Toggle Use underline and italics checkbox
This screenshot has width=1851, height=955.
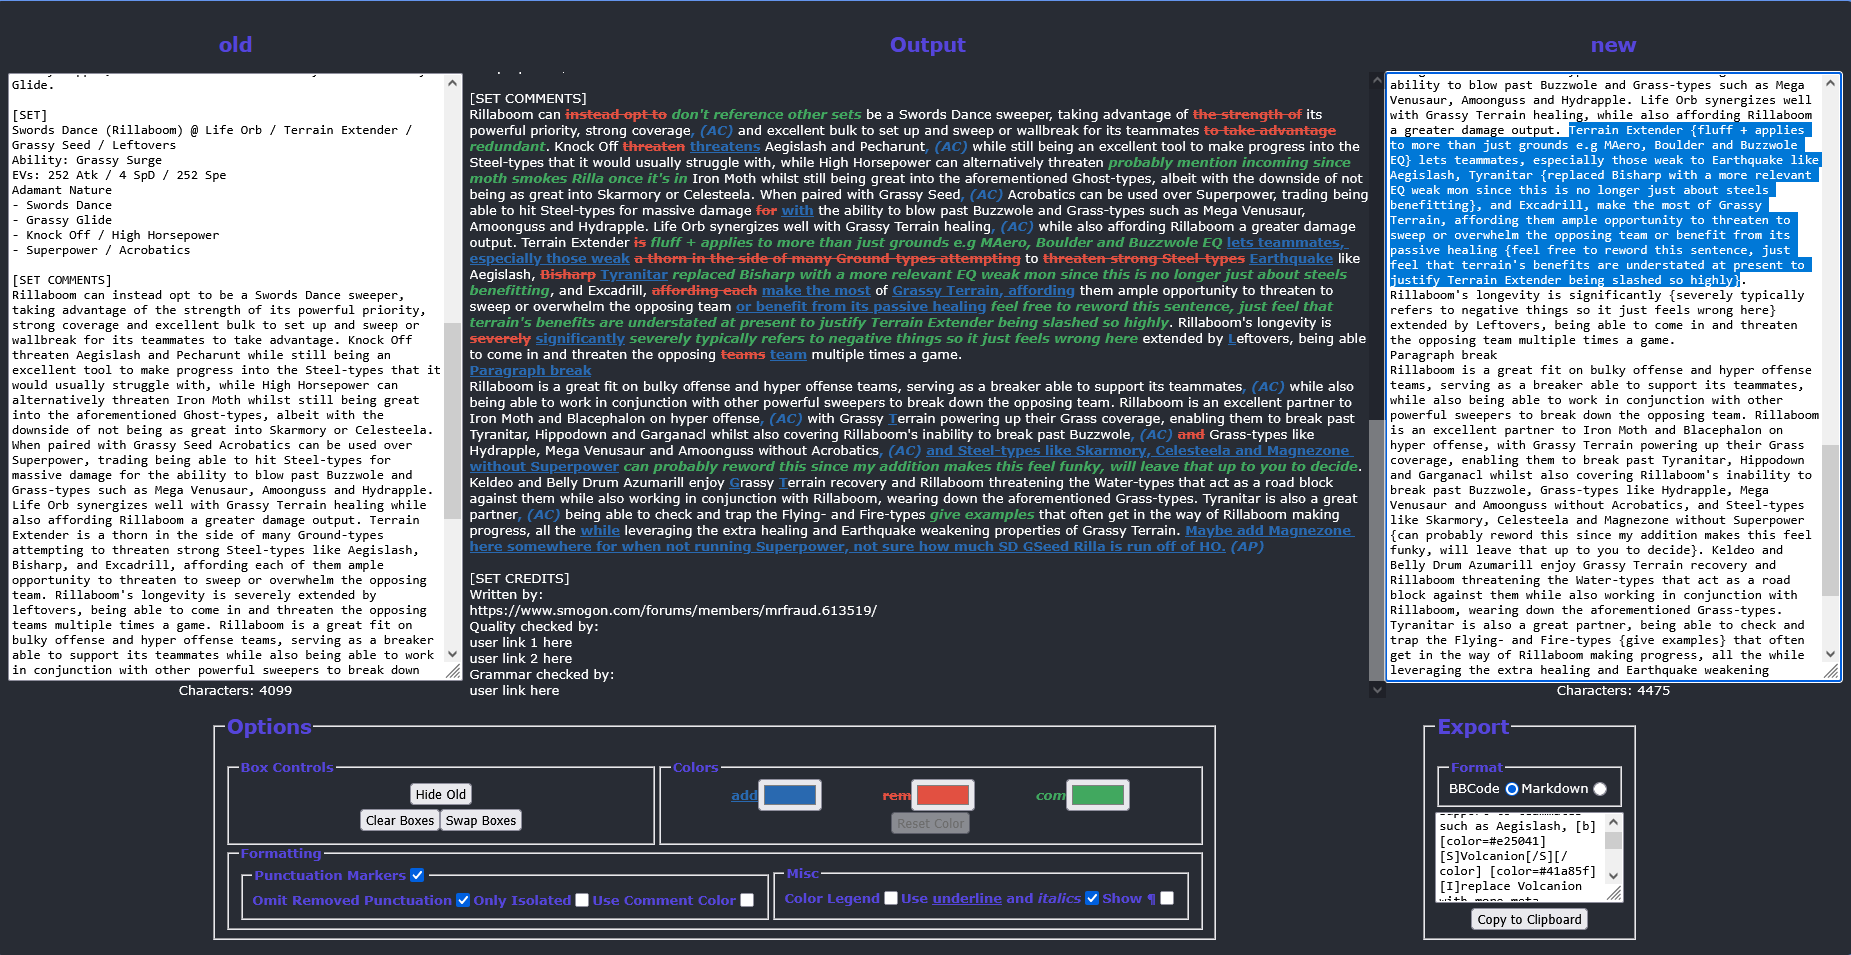pos(1092,898)
